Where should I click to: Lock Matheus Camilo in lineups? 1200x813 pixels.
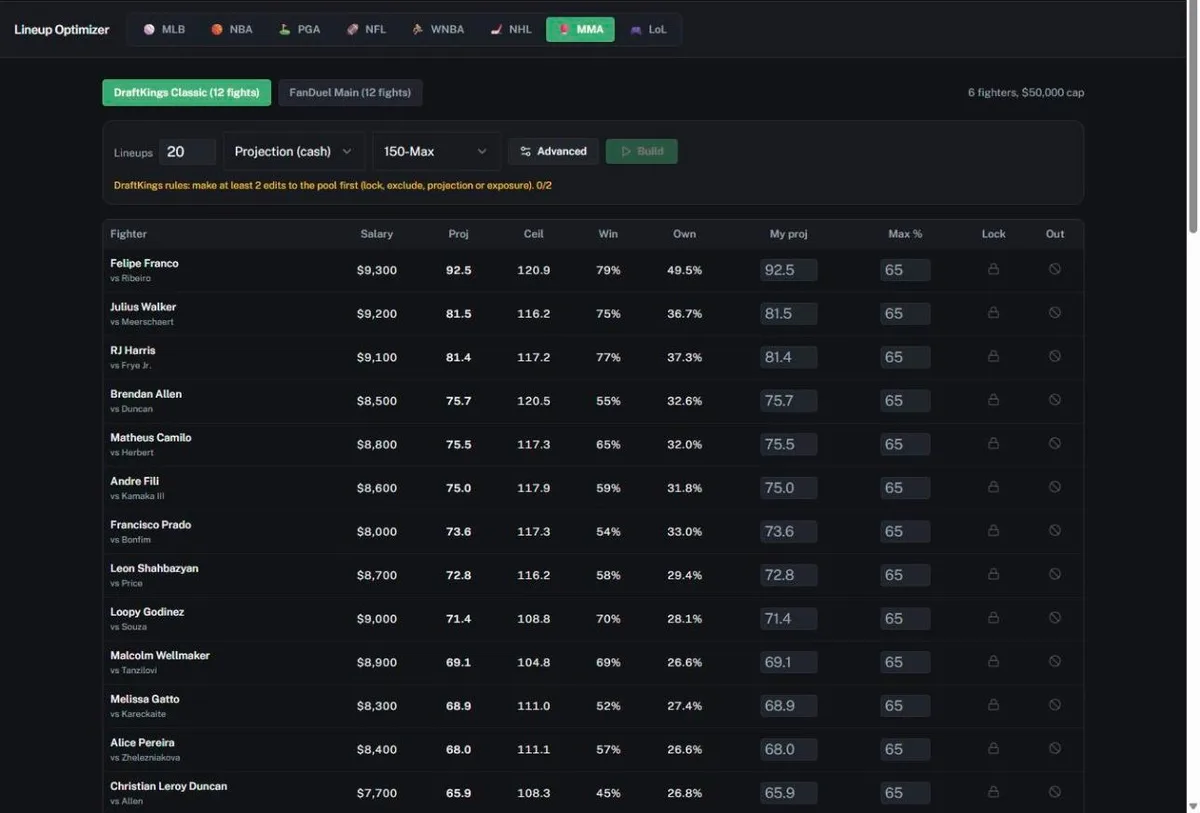[993, 444]
